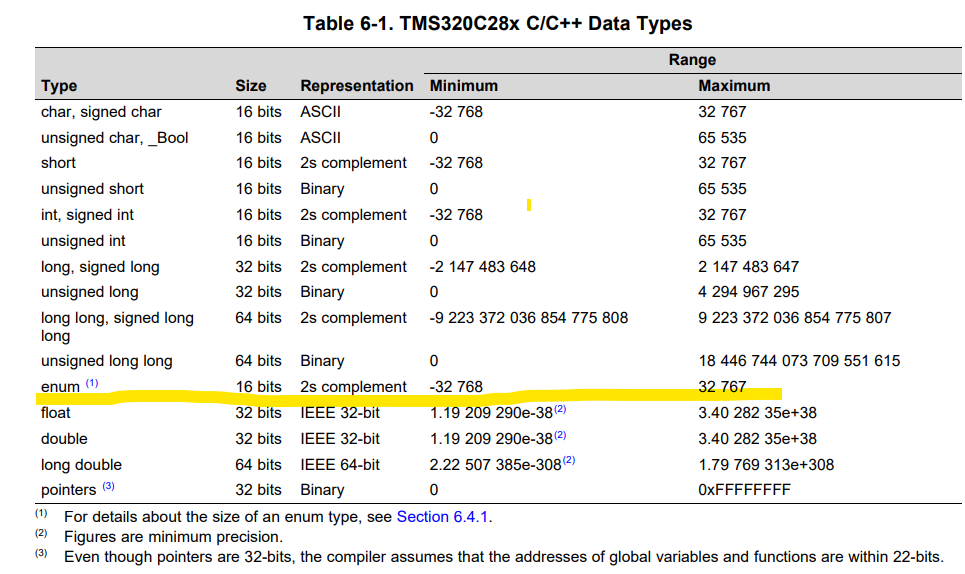Select the Representation column header
965x574 pixels.
coord(357,86)
